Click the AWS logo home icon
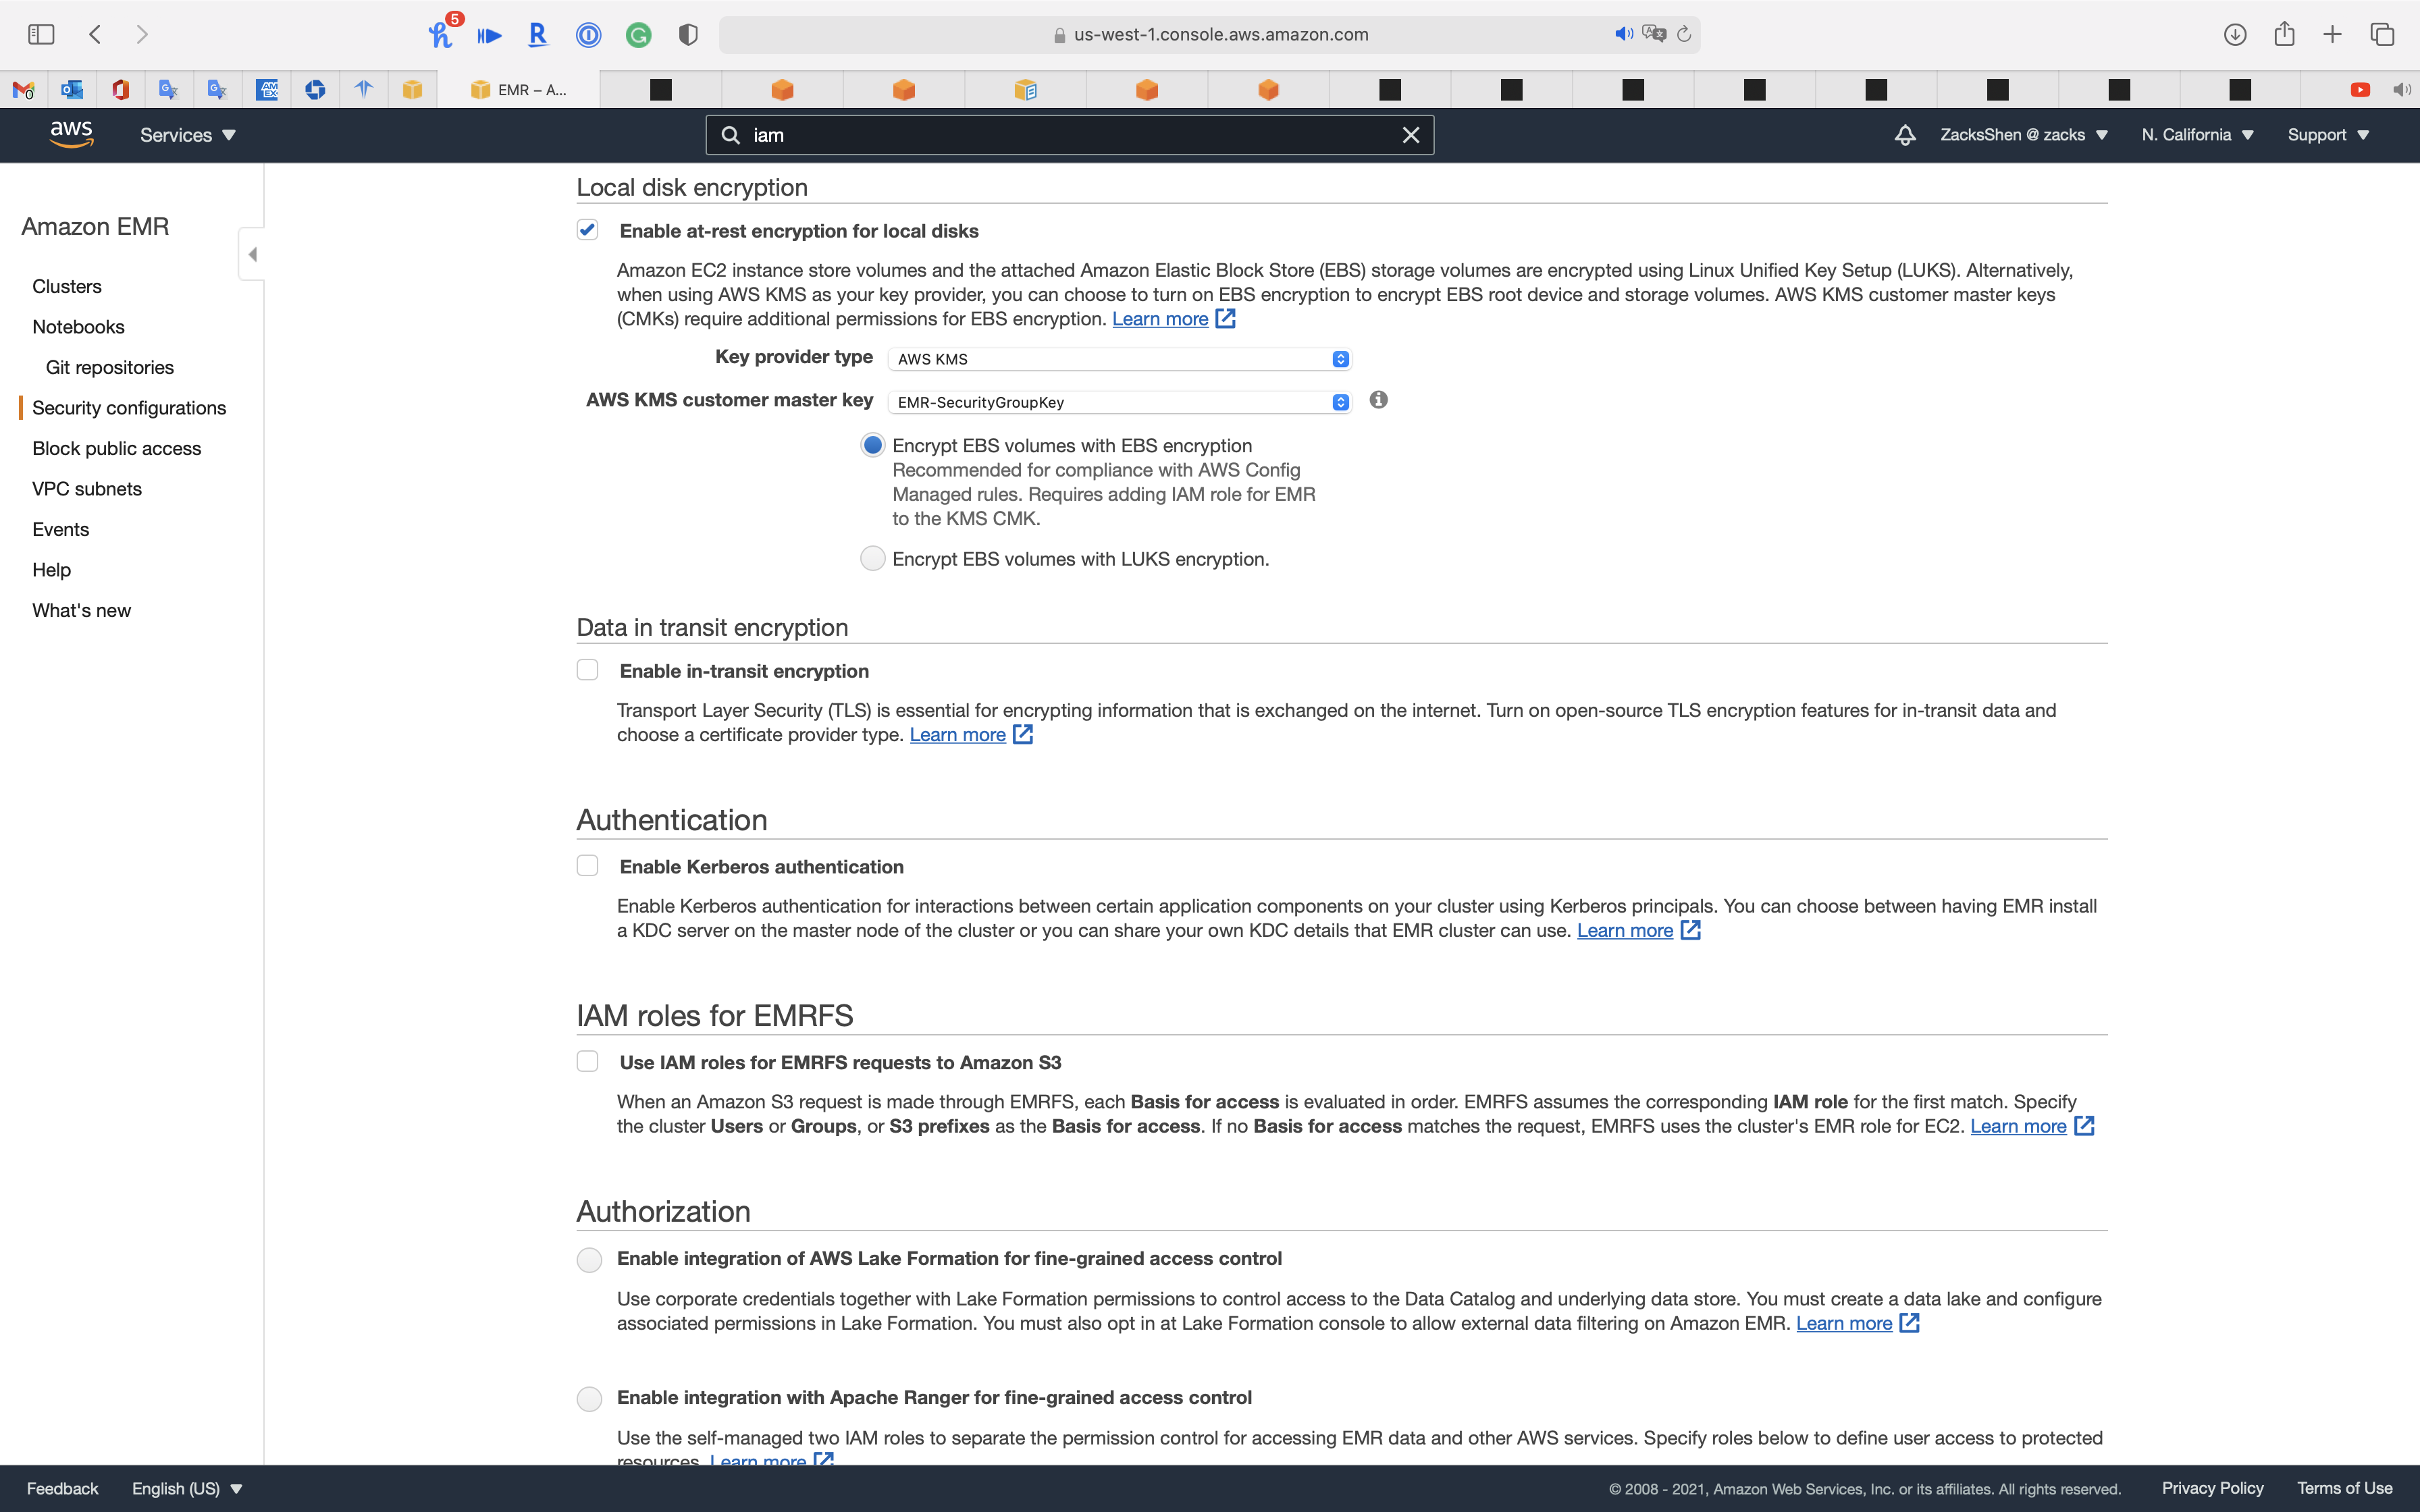The height and width of the screenshot is (1512, 2420). click(71, 134)
